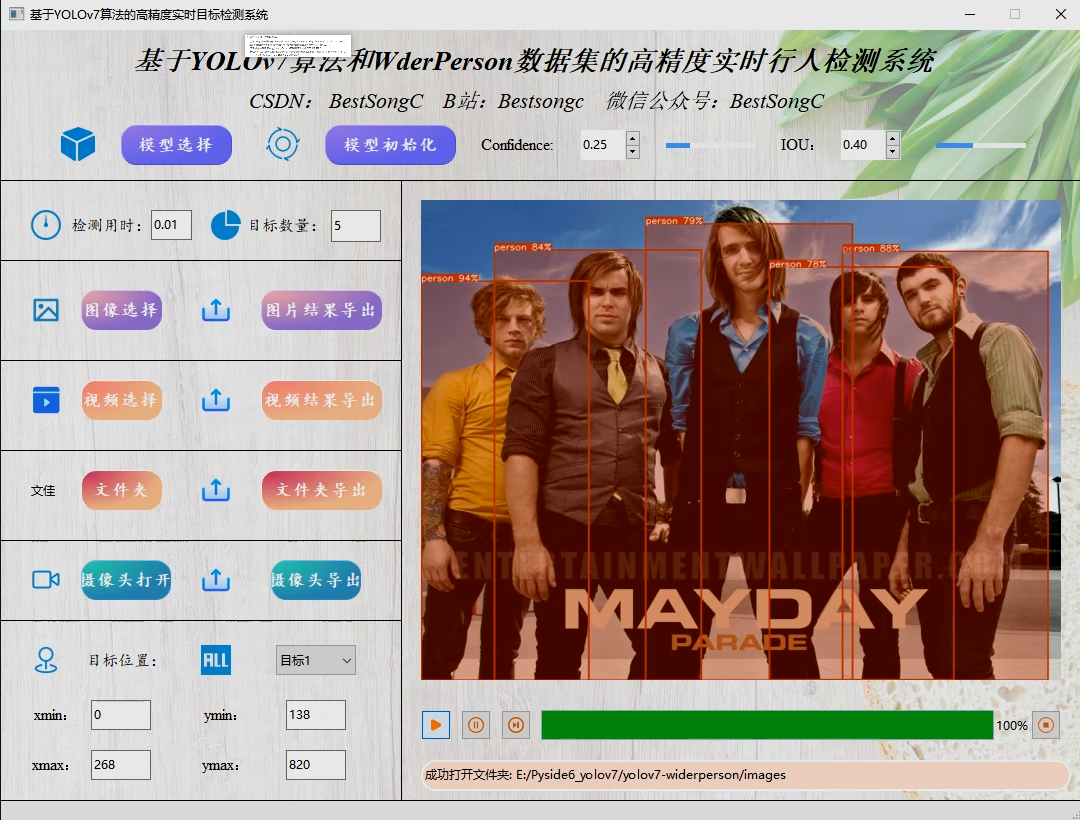Click the blue ALL icon
This screenshot has height=820, width=1080.
tap(216, 660)
